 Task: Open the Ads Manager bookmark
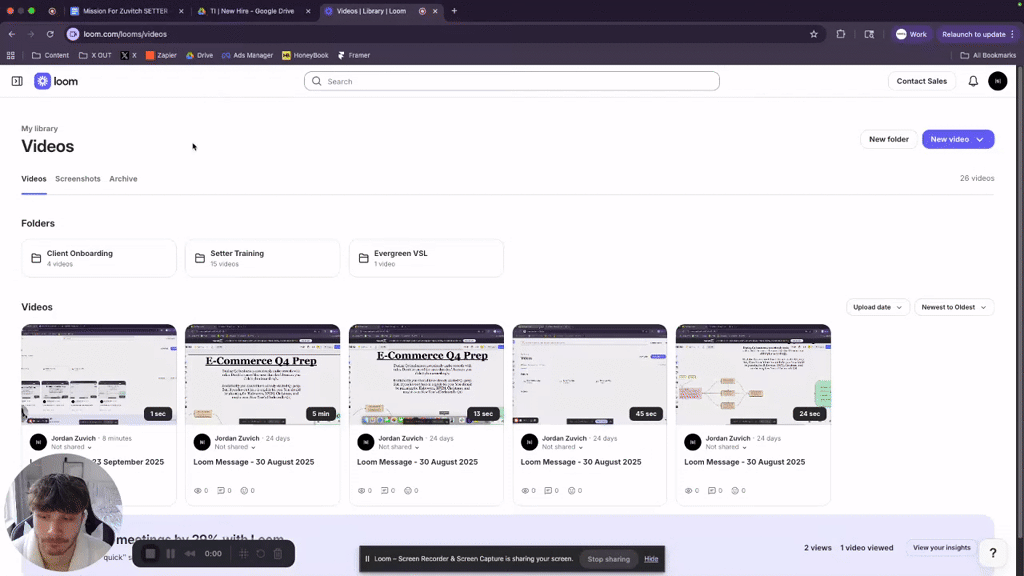tap(248, 56)
